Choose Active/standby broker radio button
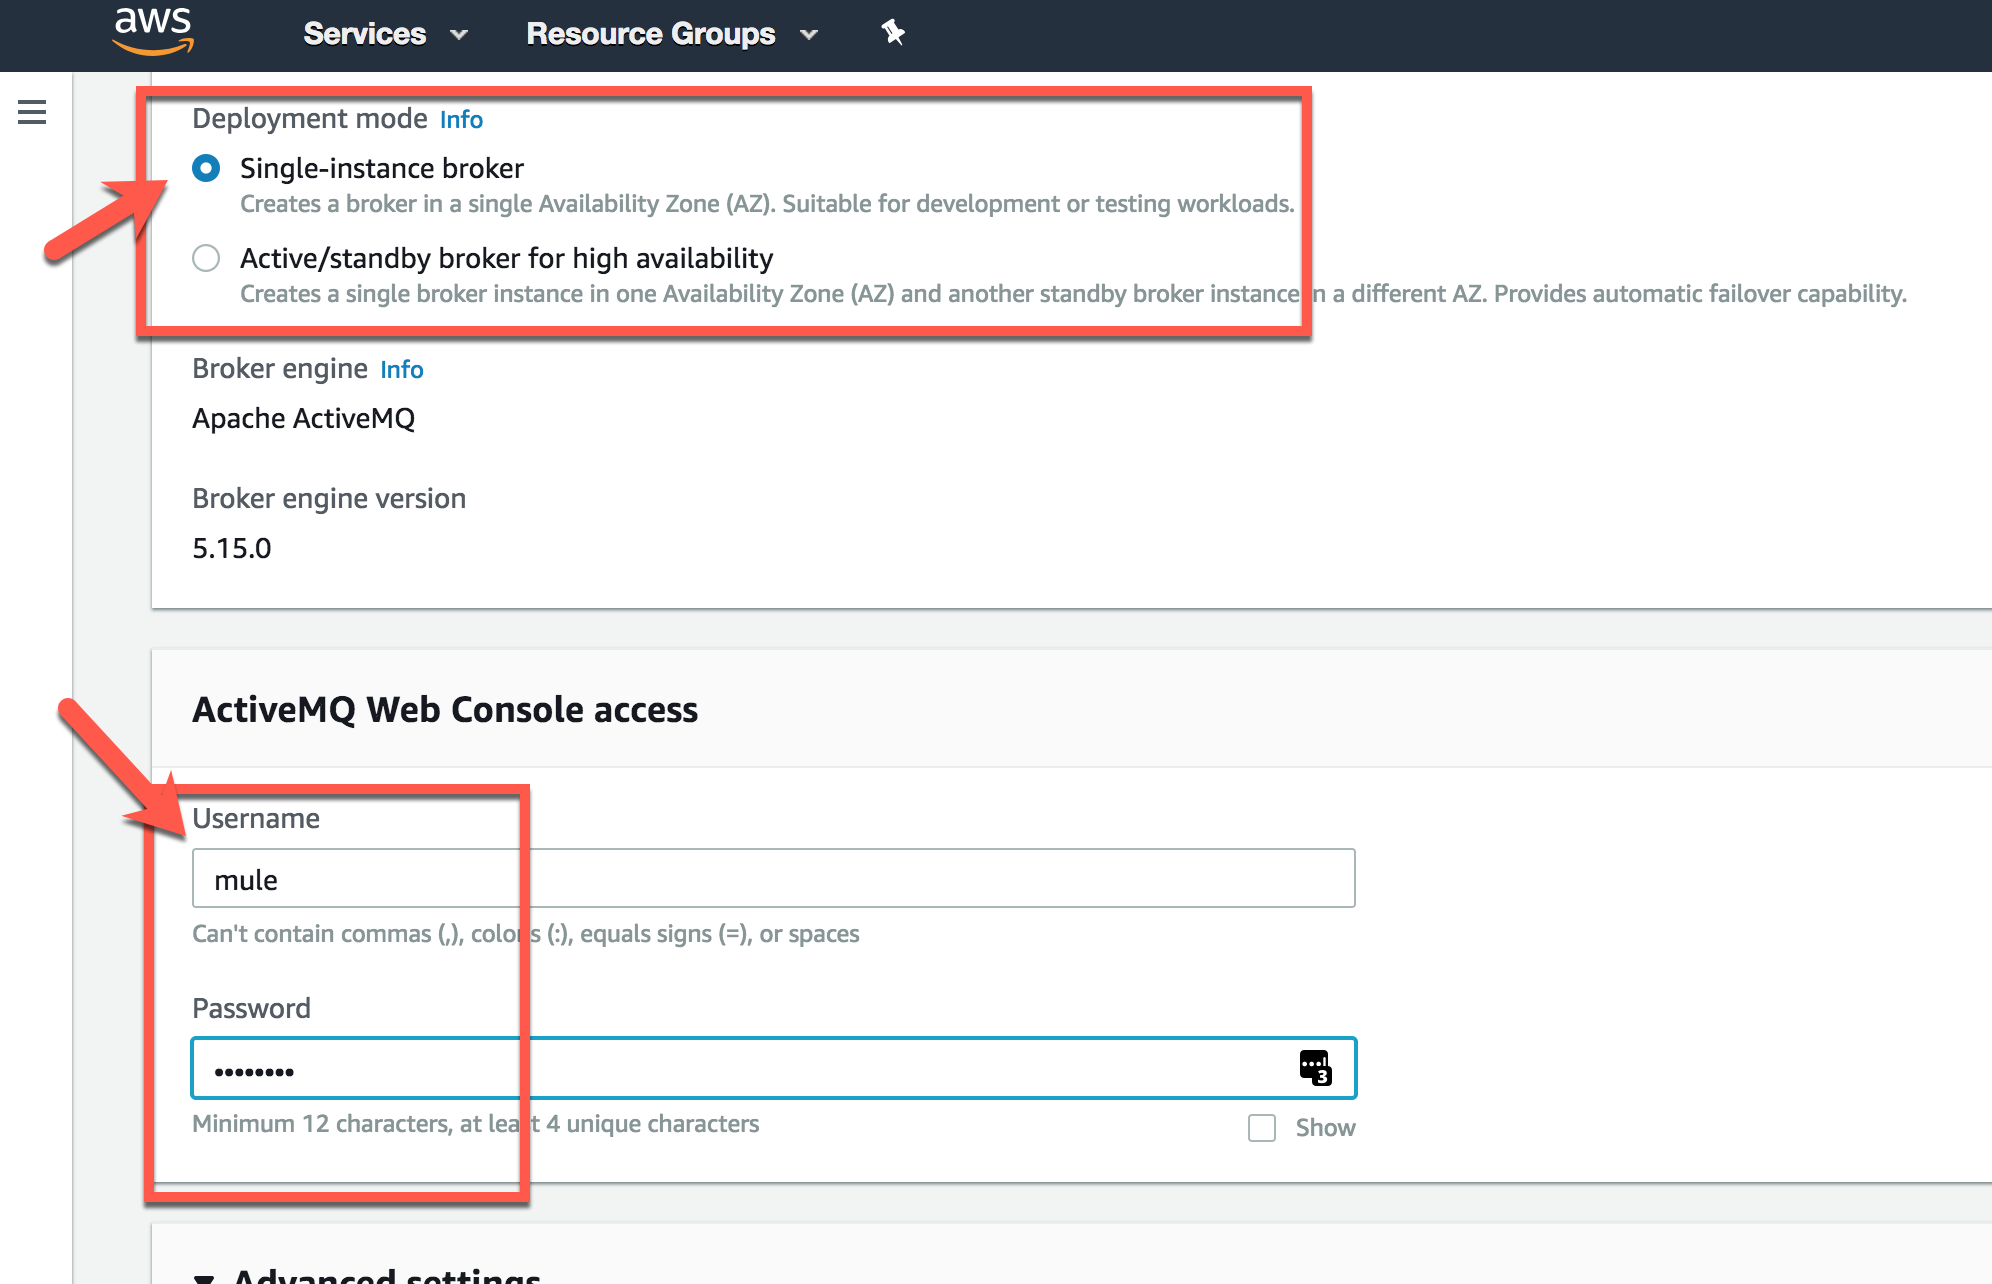Image resolution: width=1992 pixels, height=1284 pixels. (206, 258)
